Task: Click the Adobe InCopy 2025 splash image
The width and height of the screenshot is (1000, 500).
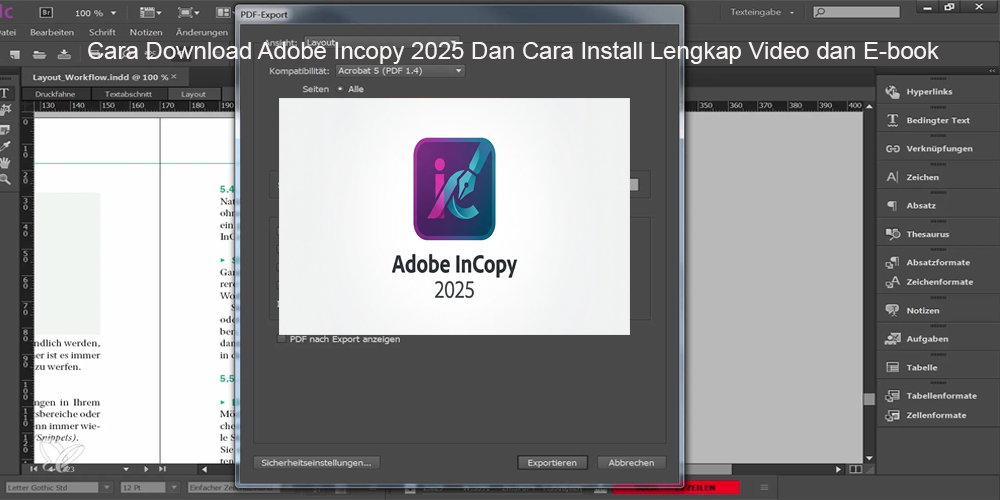Action: [x=454, y=216]
